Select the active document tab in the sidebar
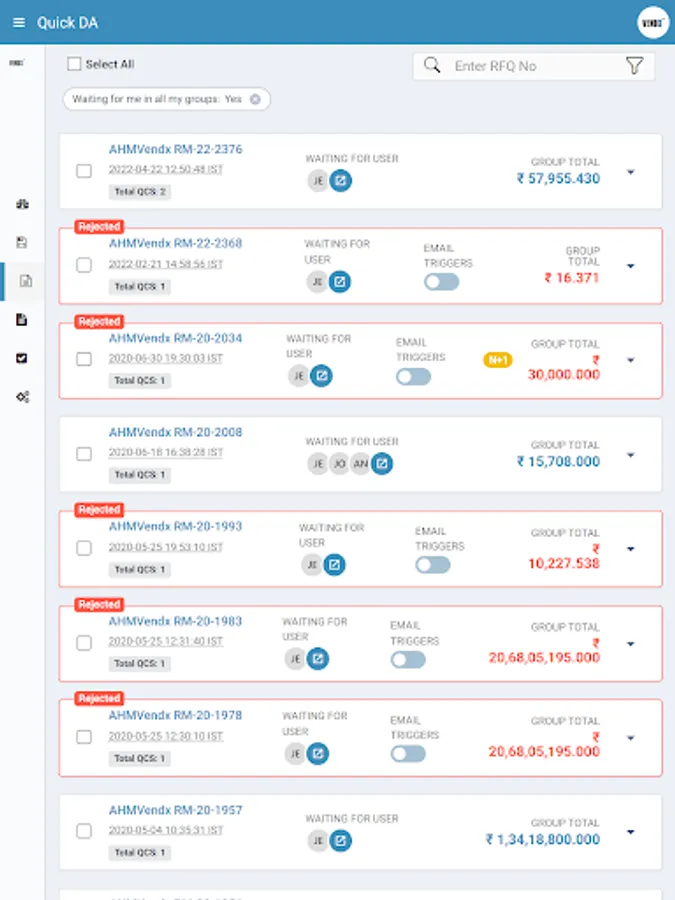 pyautogui.click(x=24, y=282)
